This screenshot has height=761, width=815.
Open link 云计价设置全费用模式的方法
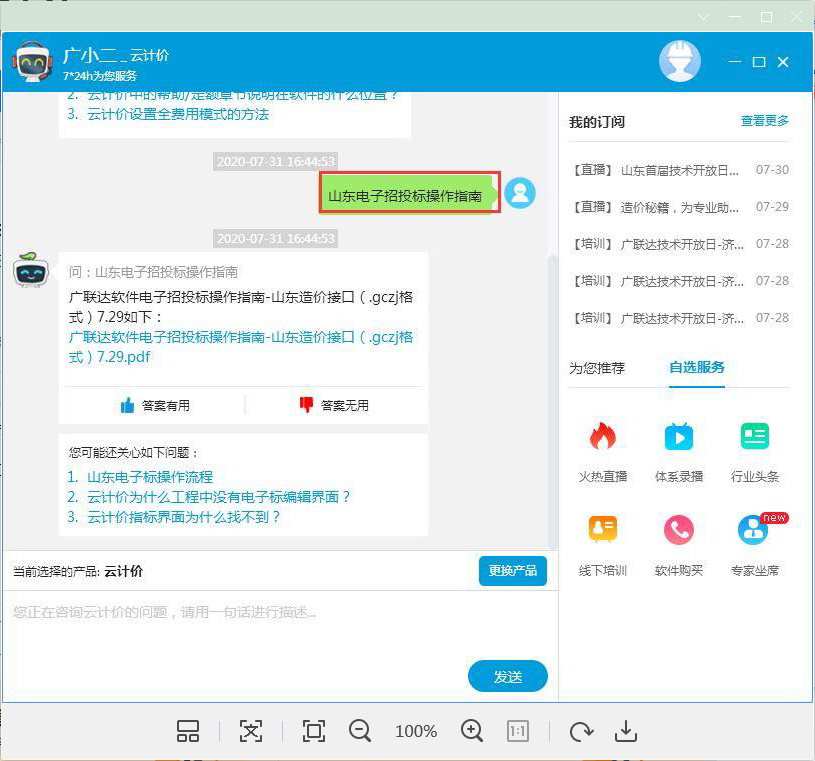[177, 114]
